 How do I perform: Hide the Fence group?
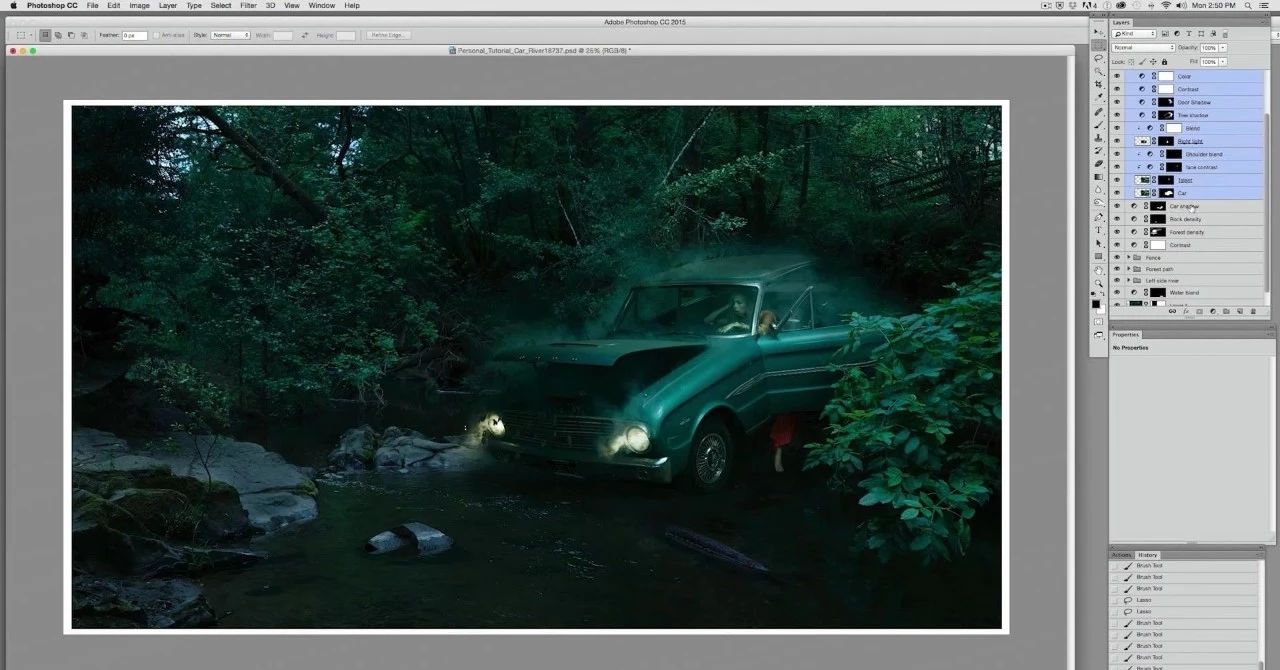[x=1117, y=258]
